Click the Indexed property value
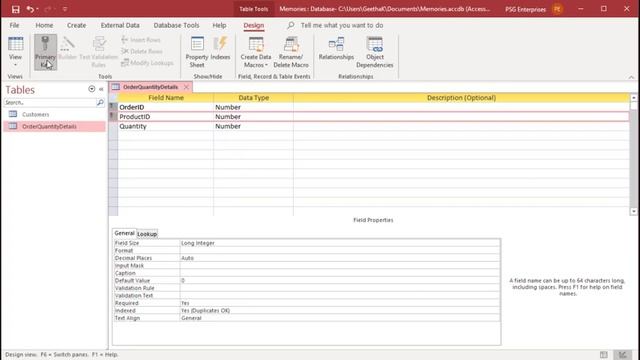 340,311
